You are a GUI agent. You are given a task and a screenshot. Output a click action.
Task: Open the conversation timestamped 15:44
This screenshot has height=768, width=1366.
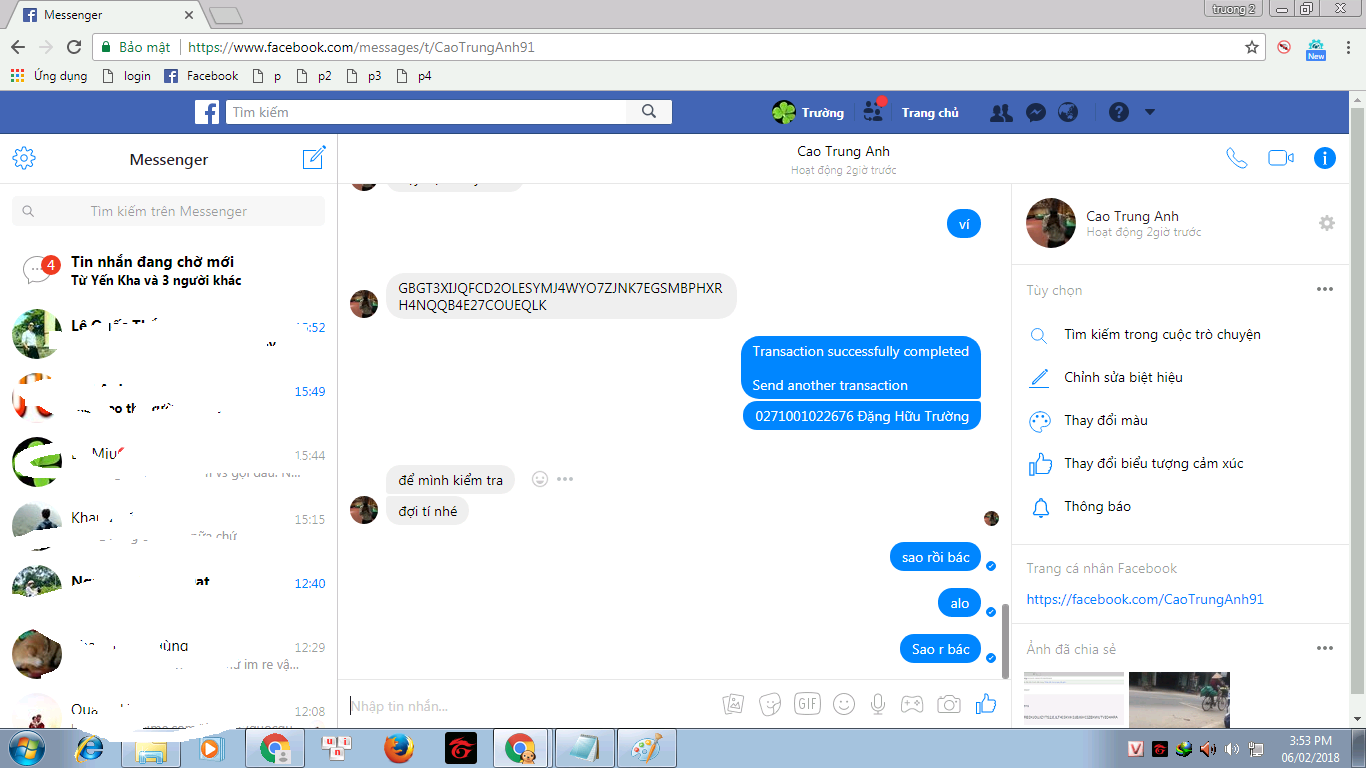click(x=169, y=462)
